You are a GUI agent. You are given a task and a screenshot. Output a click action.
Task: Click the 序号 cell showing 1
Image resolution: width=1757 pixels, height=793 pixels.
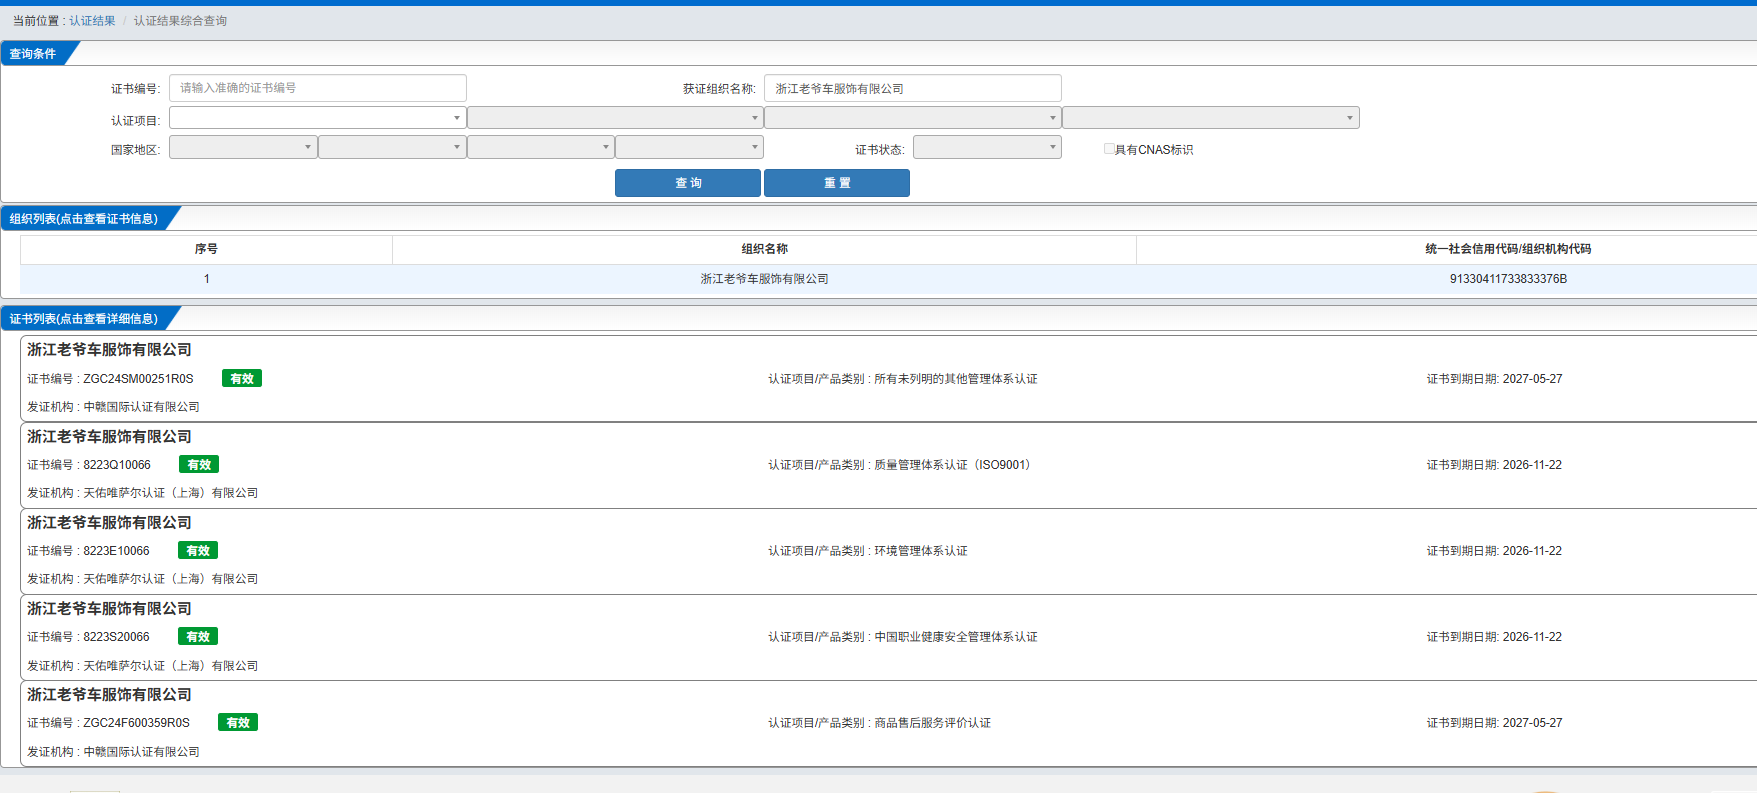click(206, 279)
